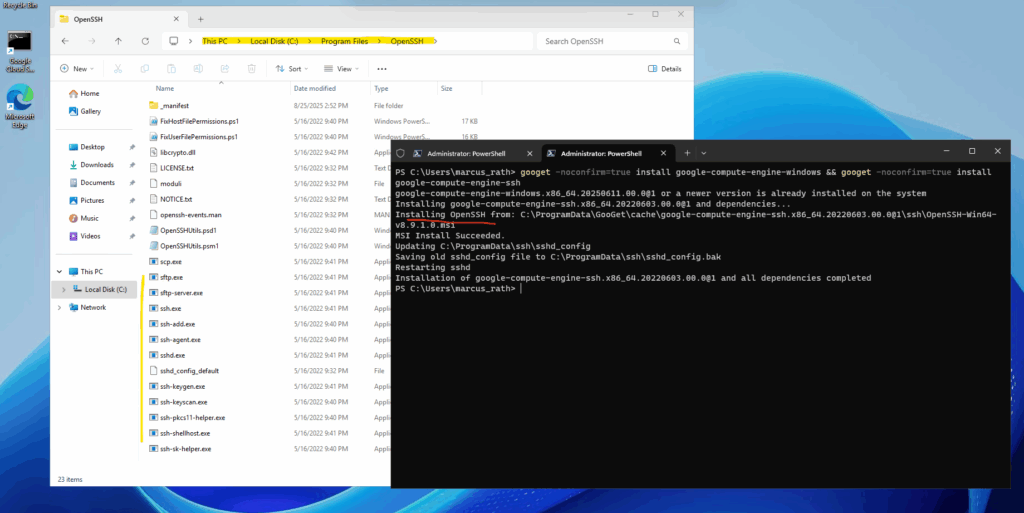
Task: Collapse the This PC tree node
Action: 59,272
